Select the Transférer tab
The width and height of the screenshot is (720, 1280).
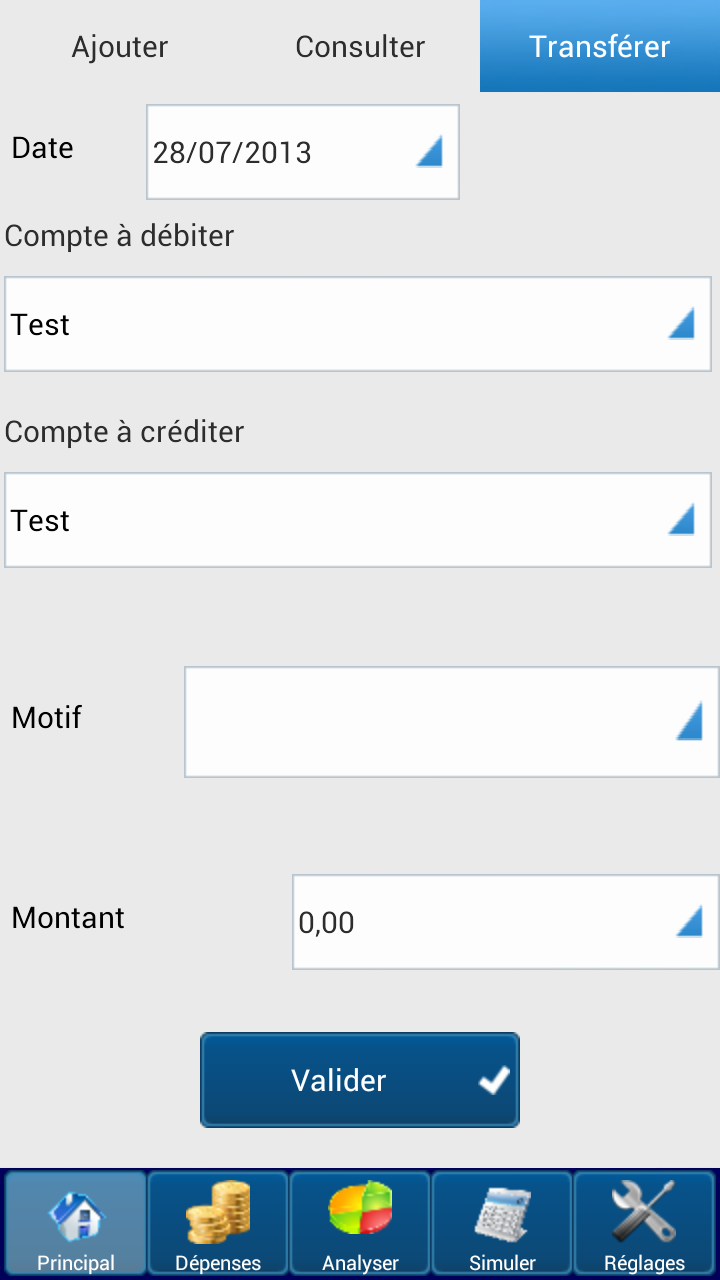click(600, 46)
